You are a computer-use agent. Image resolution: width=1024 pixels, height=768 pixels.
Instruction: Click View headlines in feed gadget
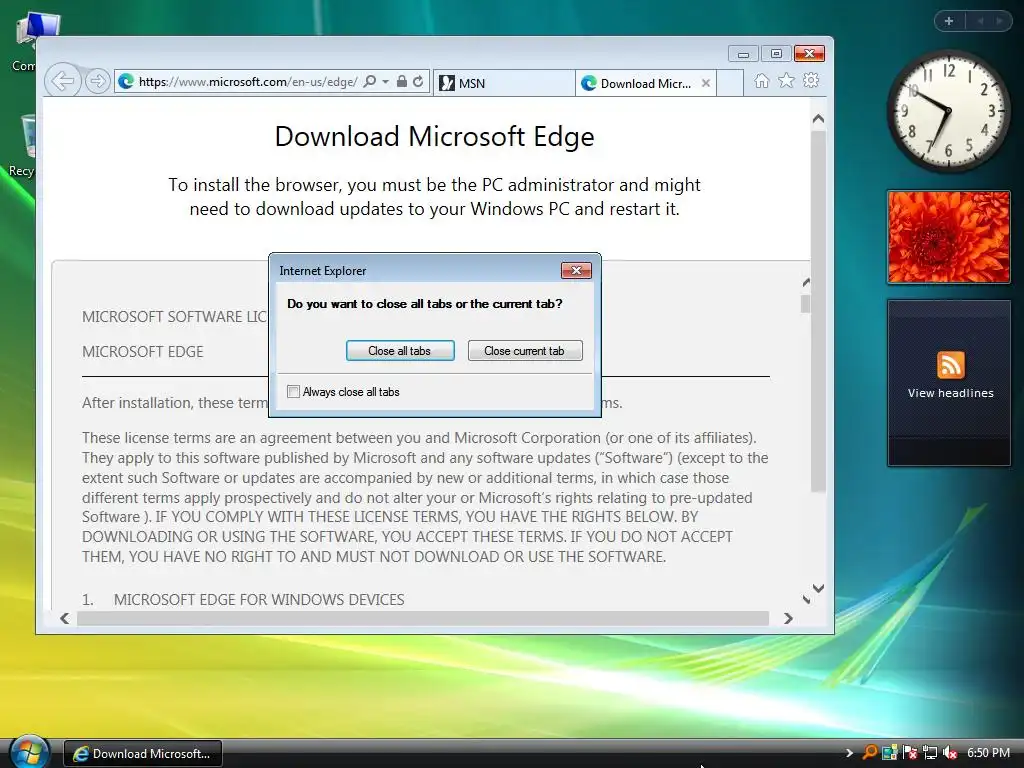coord(950,393)
